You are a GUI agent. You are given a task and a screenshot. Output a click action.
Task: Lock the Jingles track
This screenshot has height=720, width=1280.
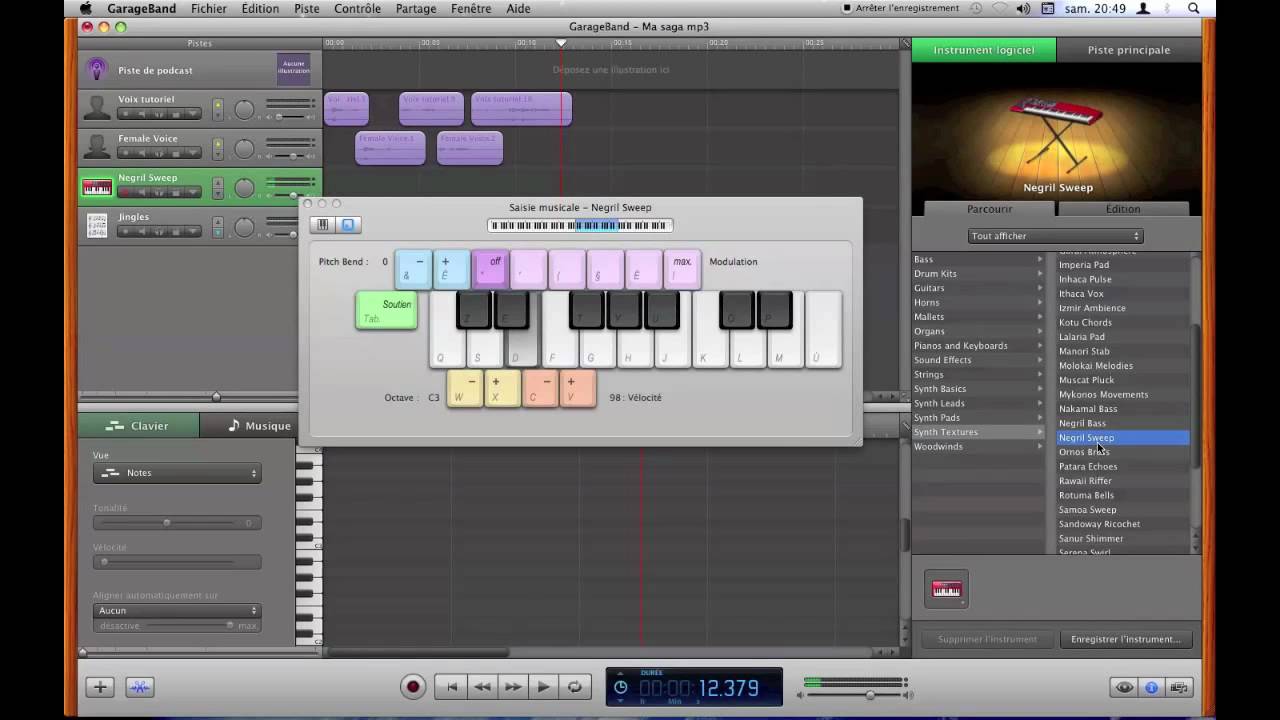(x=176, y=231)
